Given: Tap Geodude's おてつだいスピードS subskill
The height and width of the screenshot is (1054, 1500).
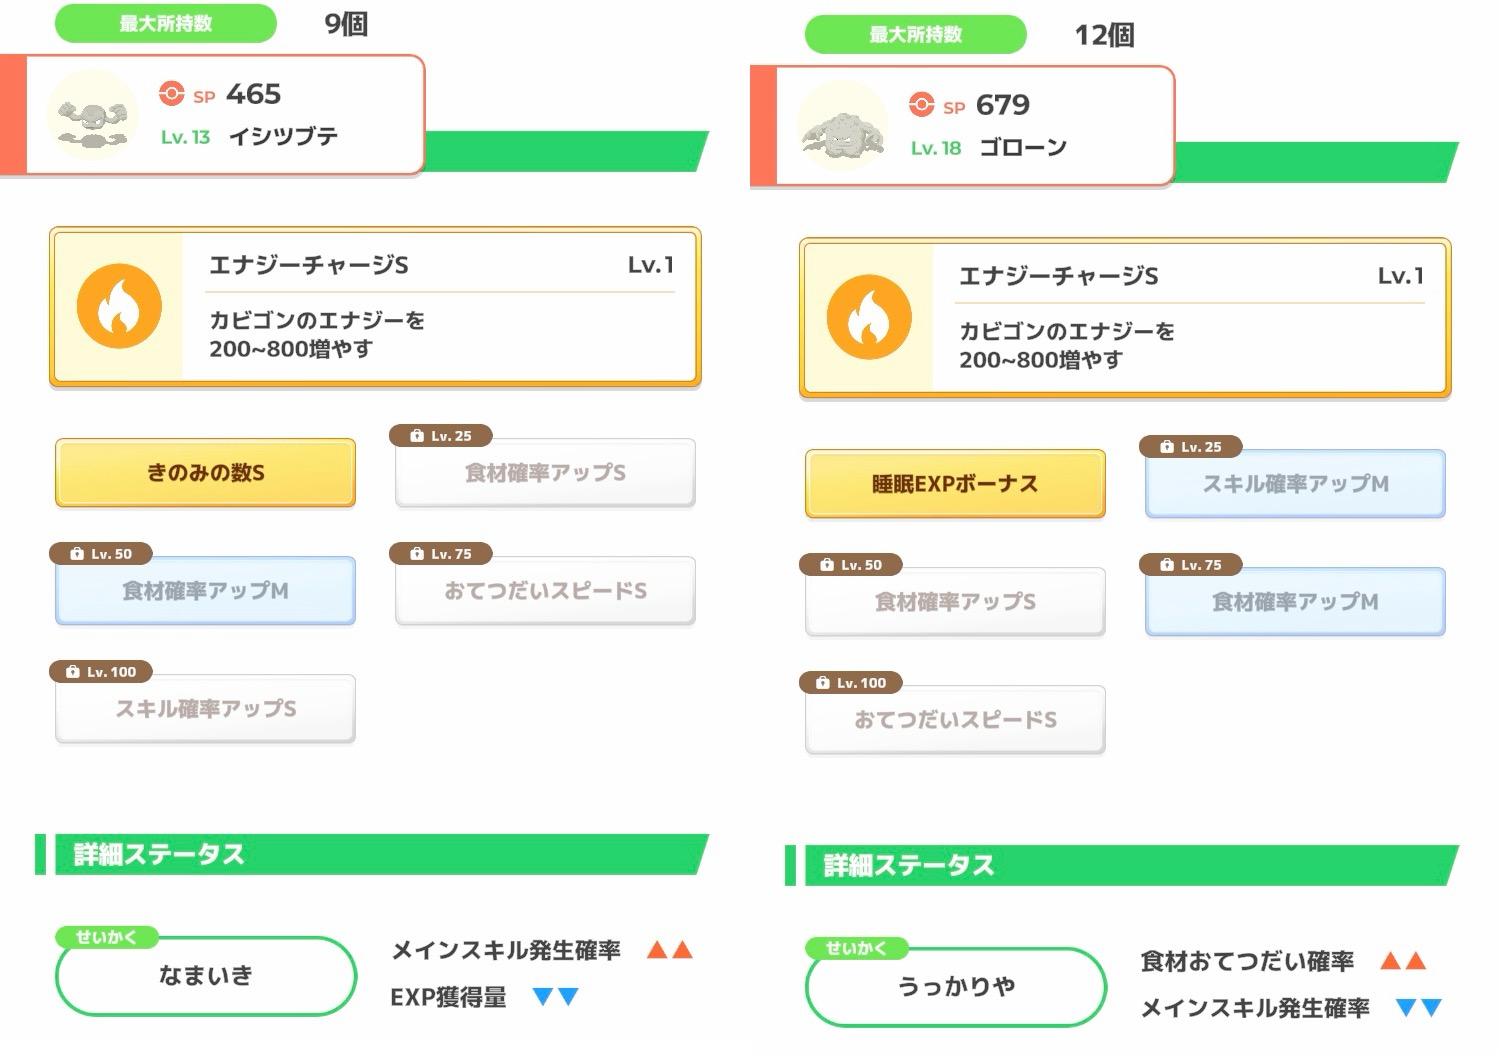Looking at the screenshot, I should click(545, 591).
